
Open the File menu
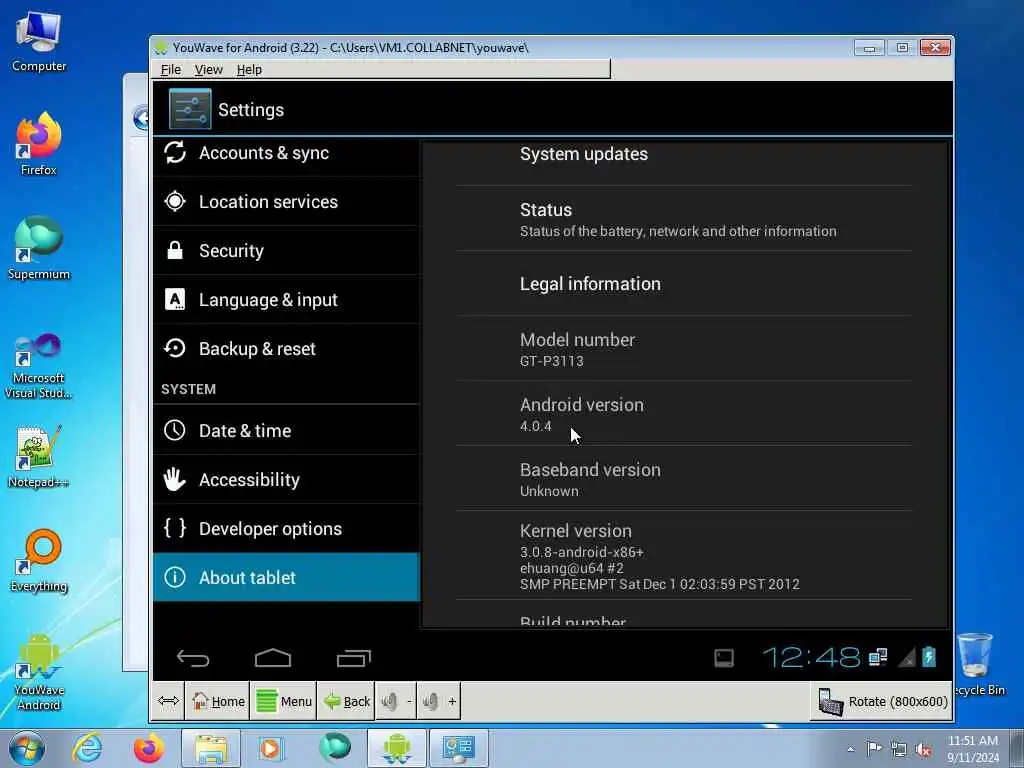click(170, 69)
